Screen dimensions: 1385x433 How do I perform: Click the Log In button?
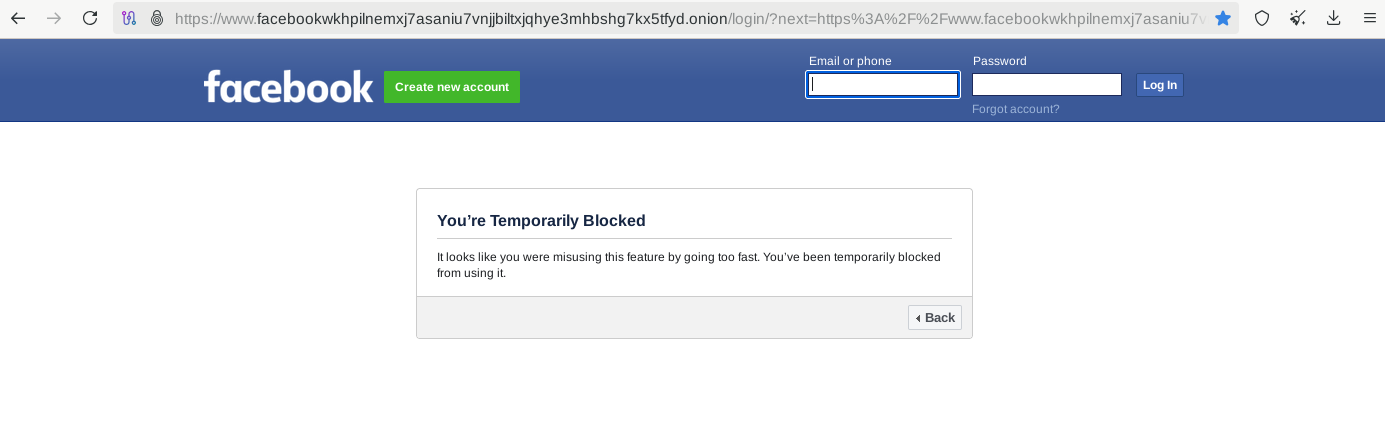click(x=1160, y=85)
